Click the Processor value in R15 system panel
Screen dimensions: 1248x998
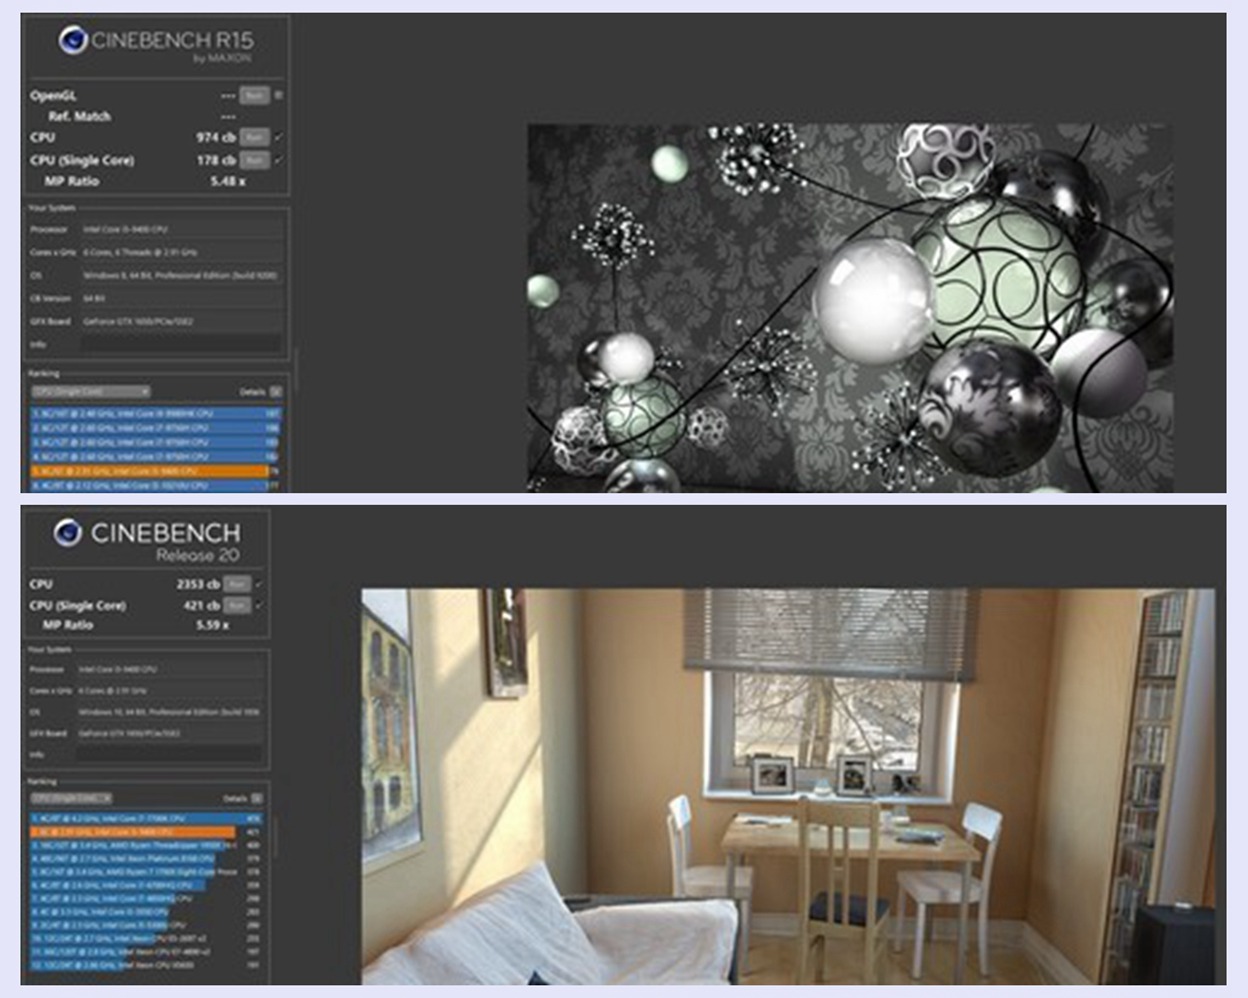tap(125, 229)
